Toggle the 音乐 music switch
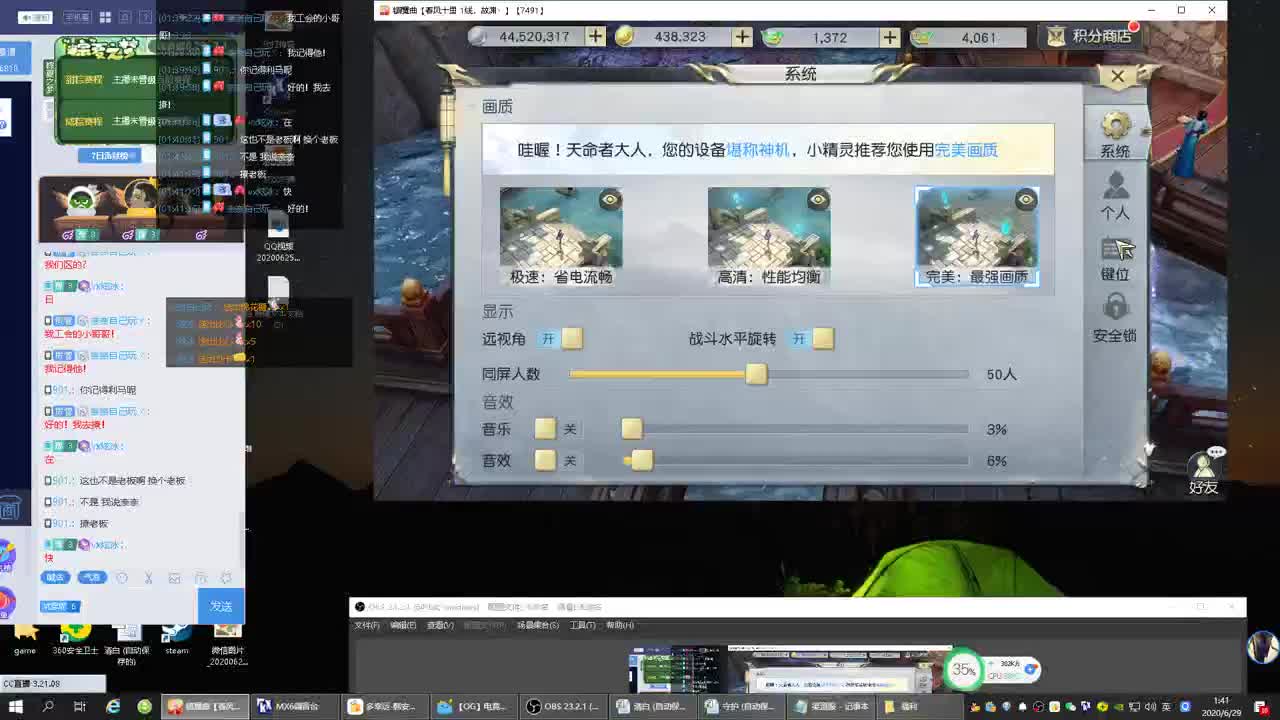This screenshot has height=720, width=1280. pos(557,429)
